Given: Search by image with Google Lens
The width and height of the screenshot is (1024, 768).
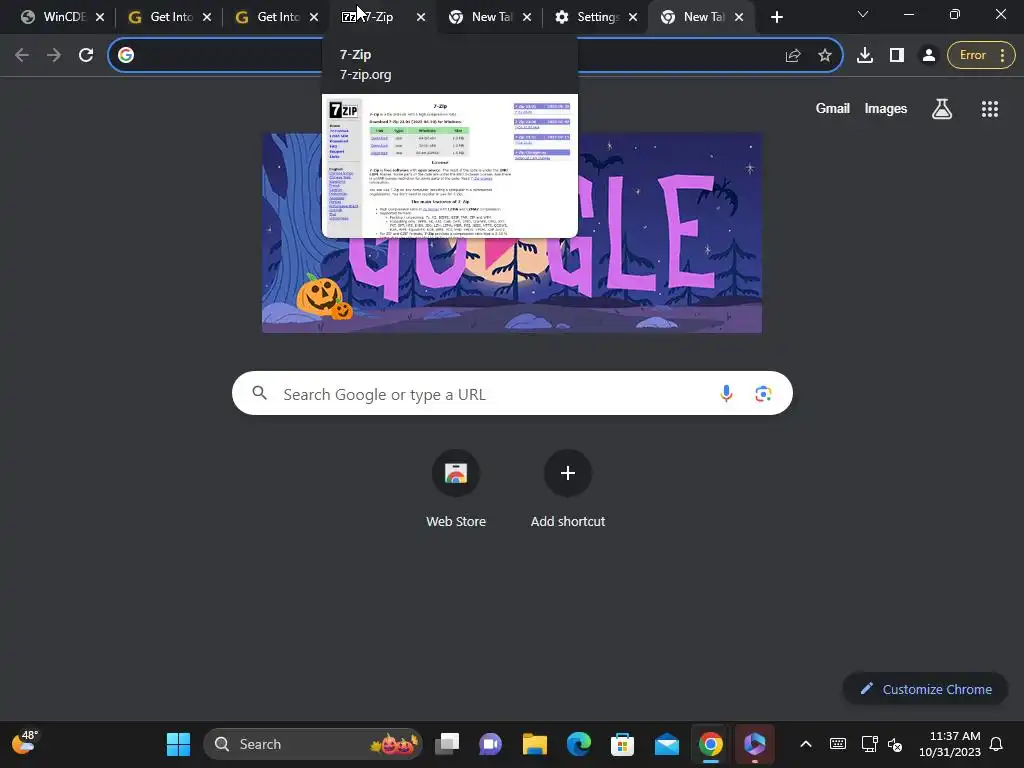Looking at the screenshot, I should coord(763,394).
